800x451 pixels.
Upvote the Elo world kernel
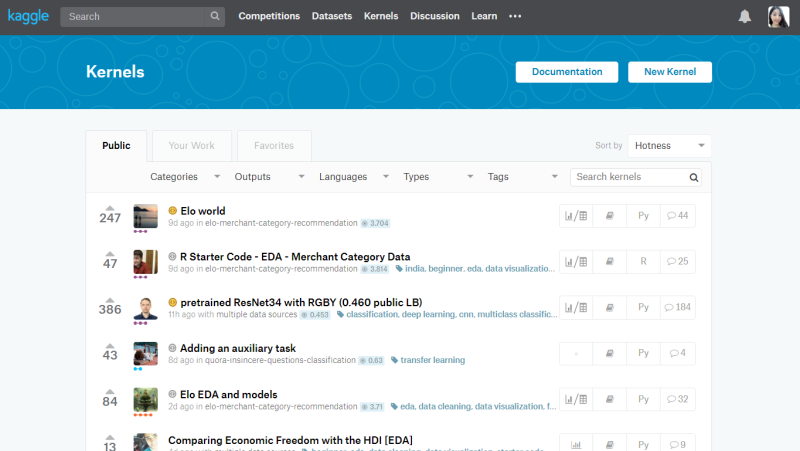110,208
